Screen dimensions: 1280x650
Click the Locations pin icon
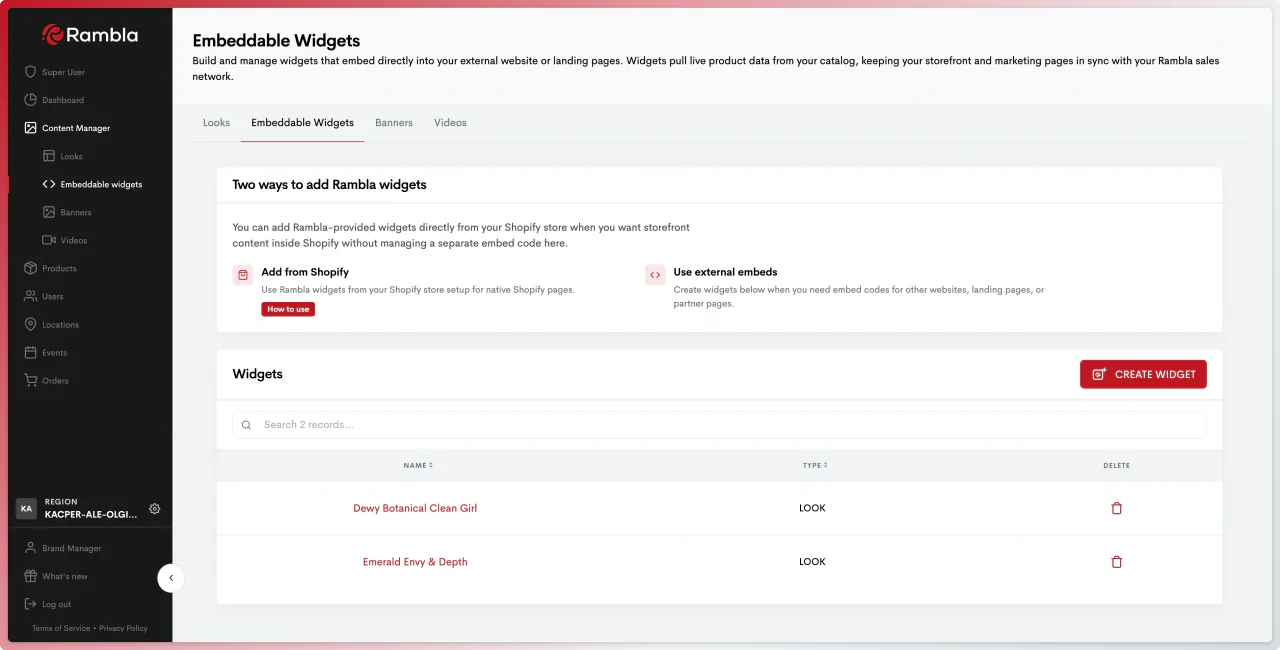tap(31, 324)
